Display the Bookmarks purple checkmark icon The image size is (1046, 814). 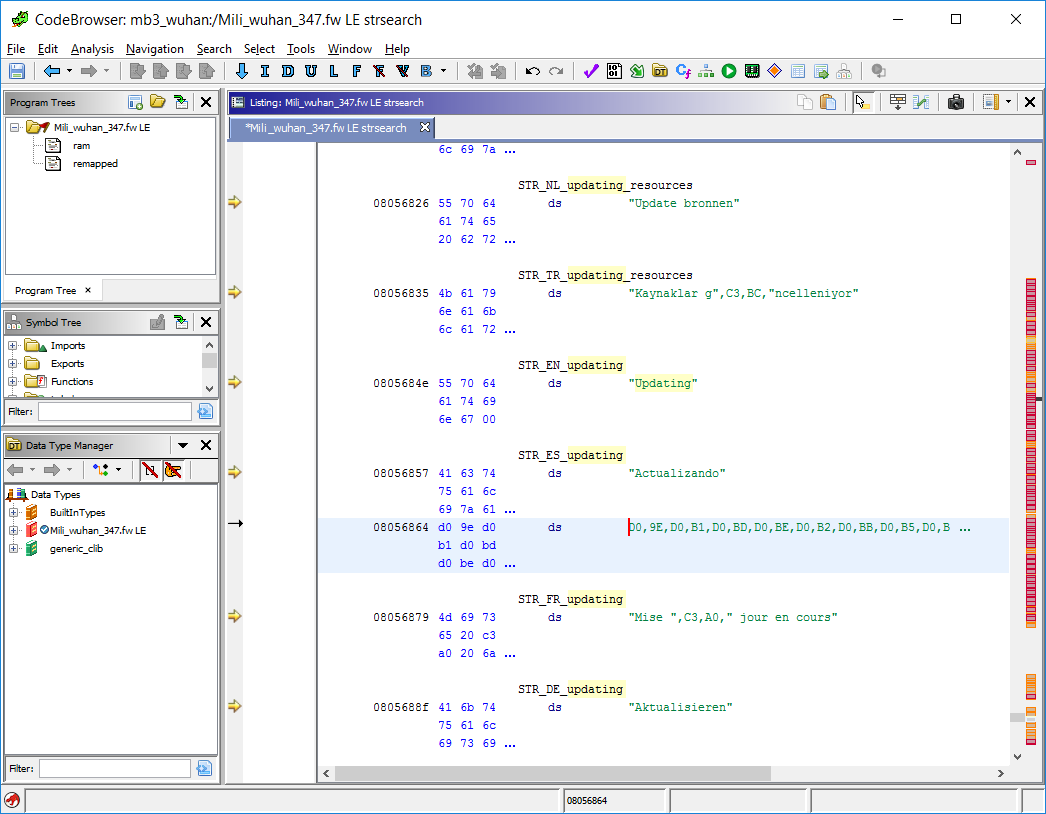click(590, 71)
